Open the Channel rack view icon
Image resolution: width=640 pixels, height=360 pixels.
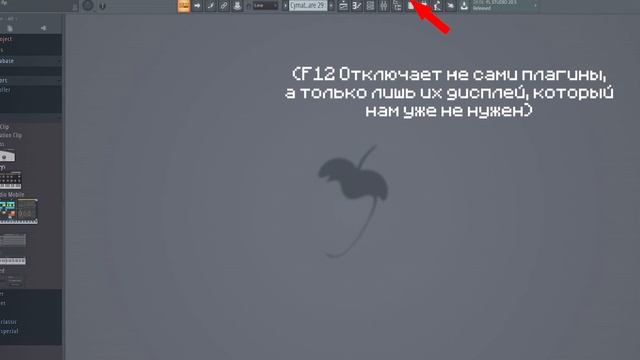click(370, 6)
